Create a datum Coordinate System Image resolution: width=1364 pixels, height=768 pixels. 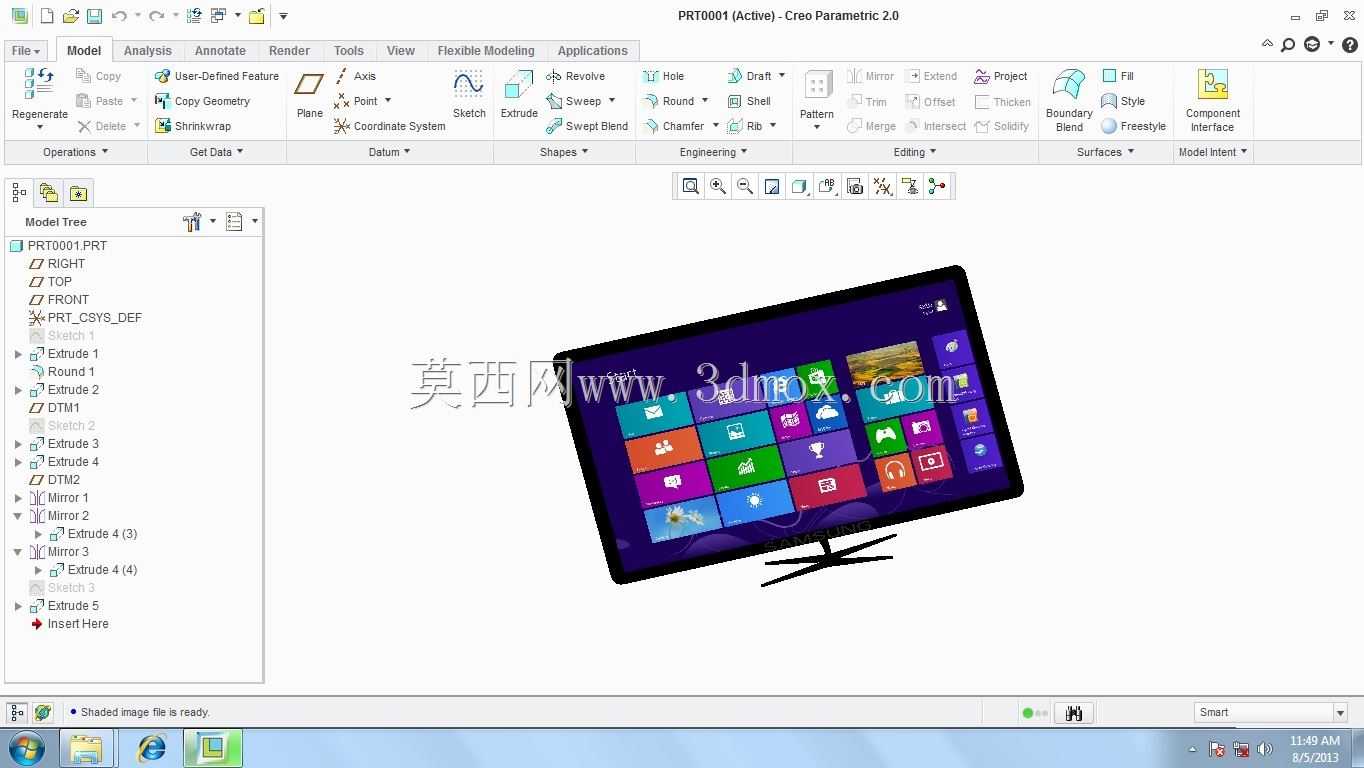389,126
